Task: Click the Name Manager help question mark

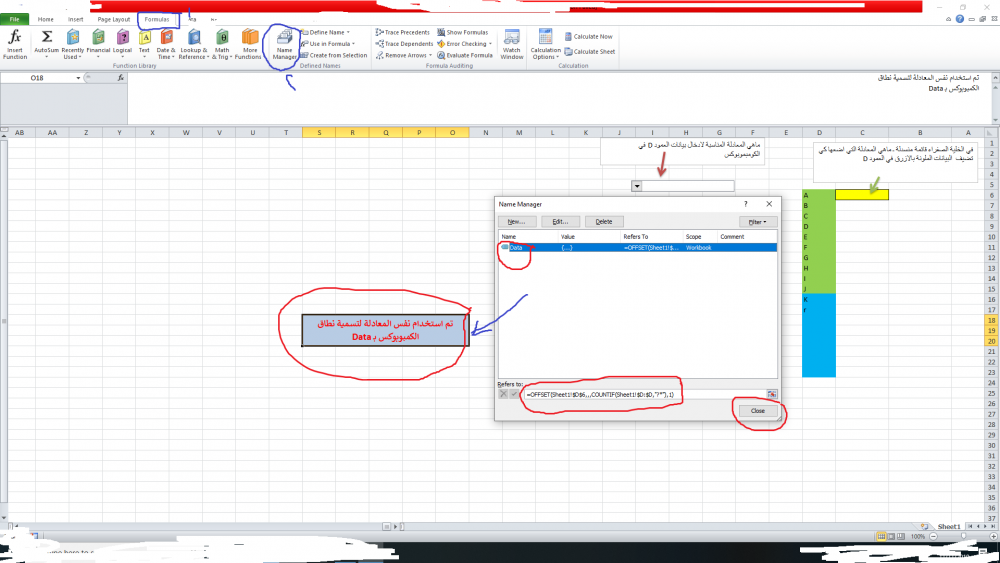Action: pos(745,204)
